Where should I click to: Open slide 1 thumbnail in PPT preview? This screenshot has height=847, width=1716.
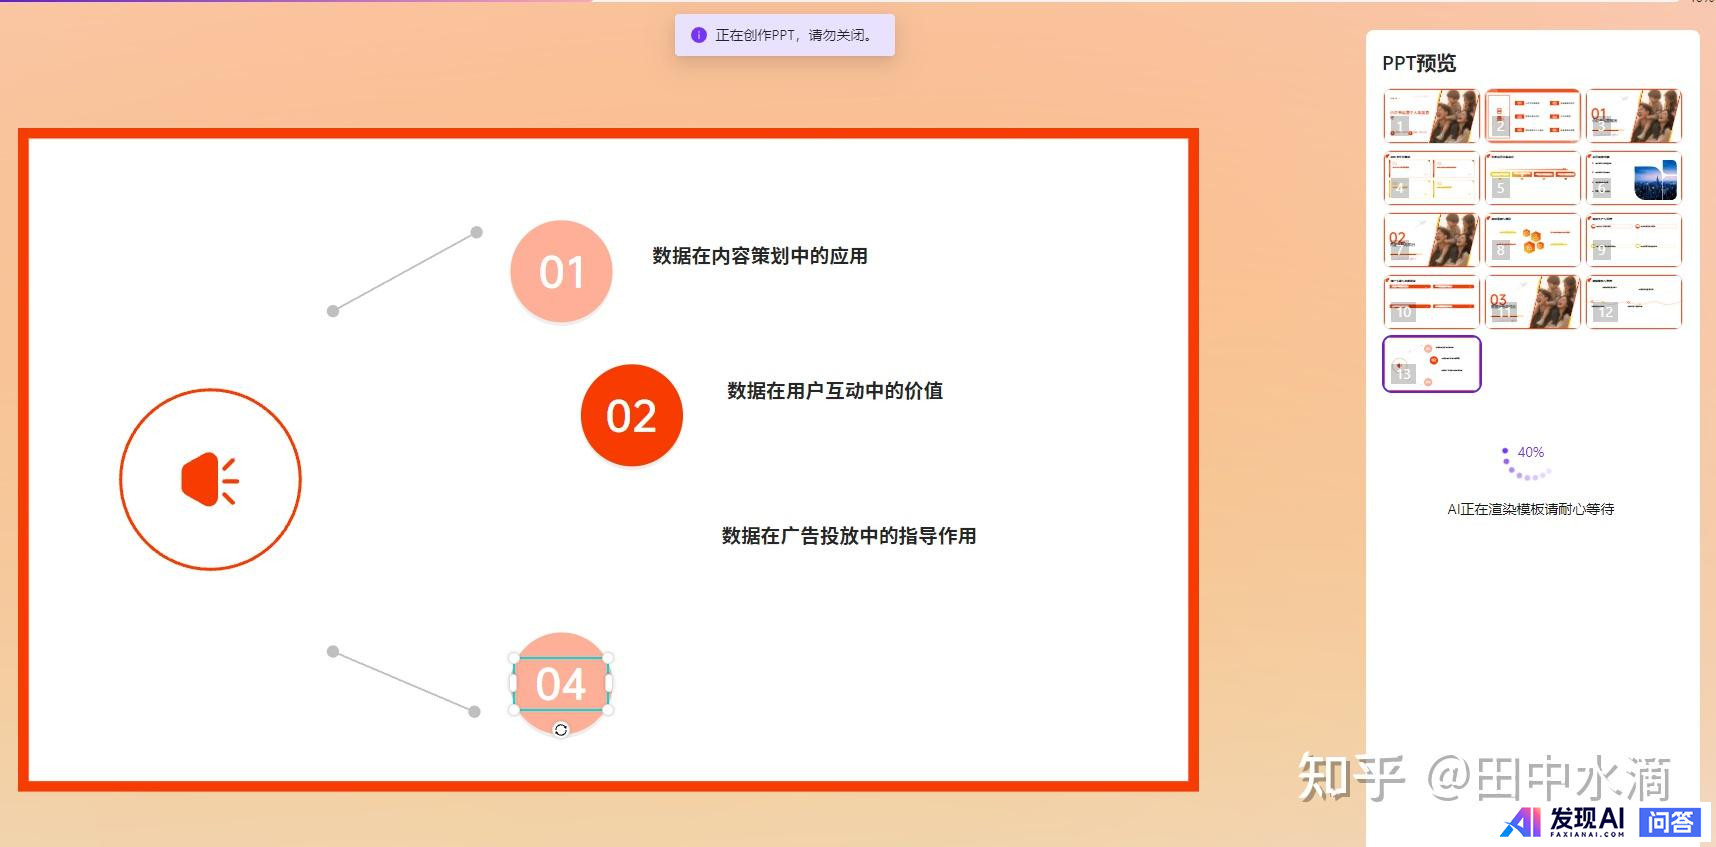[x=1431, y=116]
